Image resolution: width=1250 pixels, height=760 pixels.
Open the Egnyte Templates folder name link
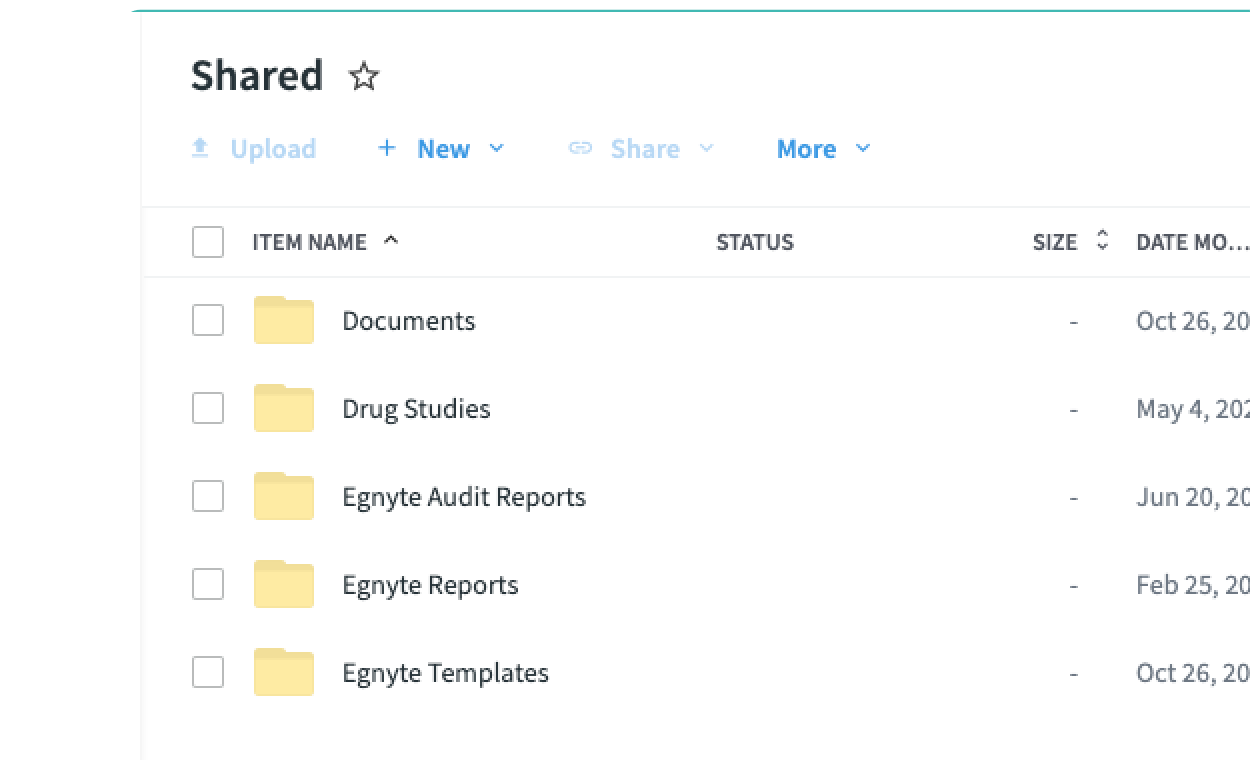coord(445,673)
